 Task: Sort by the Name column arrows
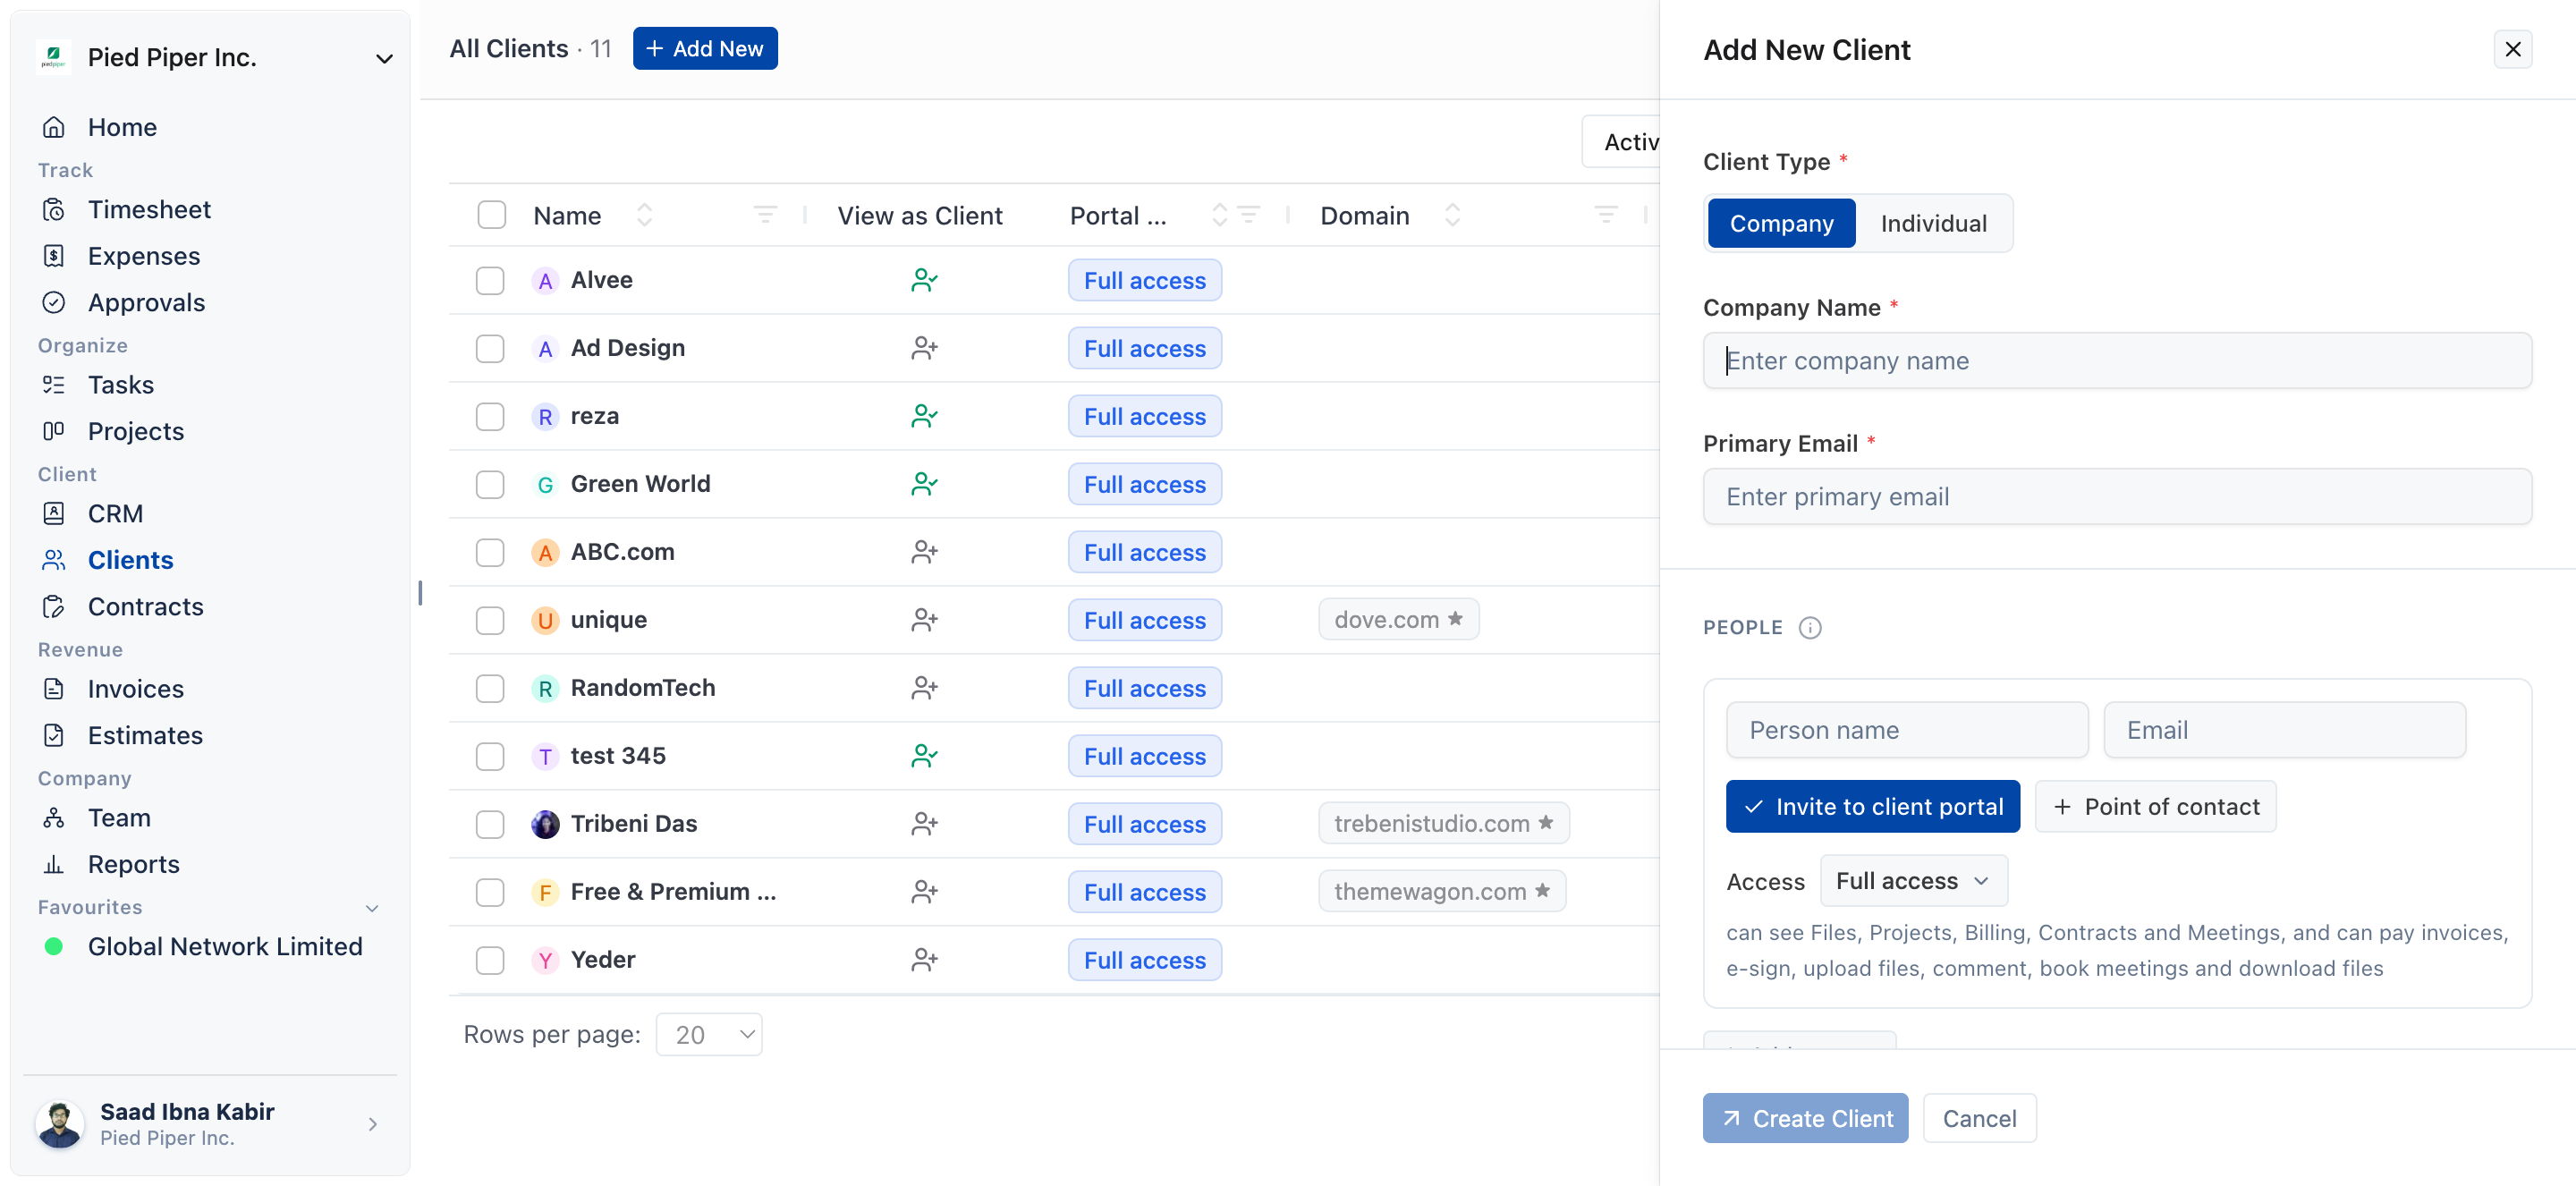(x=645, y=215)
